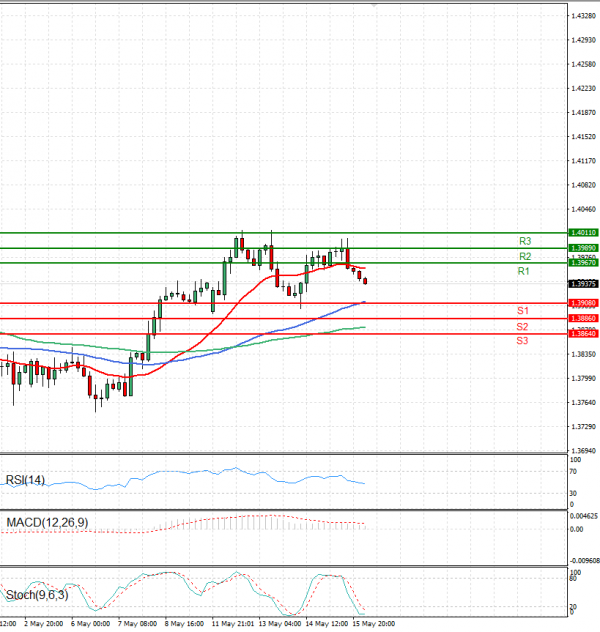Viewport: 600px width, 632px height.
Task: Select the 1.39080 red price tag
Action: [x=583, y=303]
